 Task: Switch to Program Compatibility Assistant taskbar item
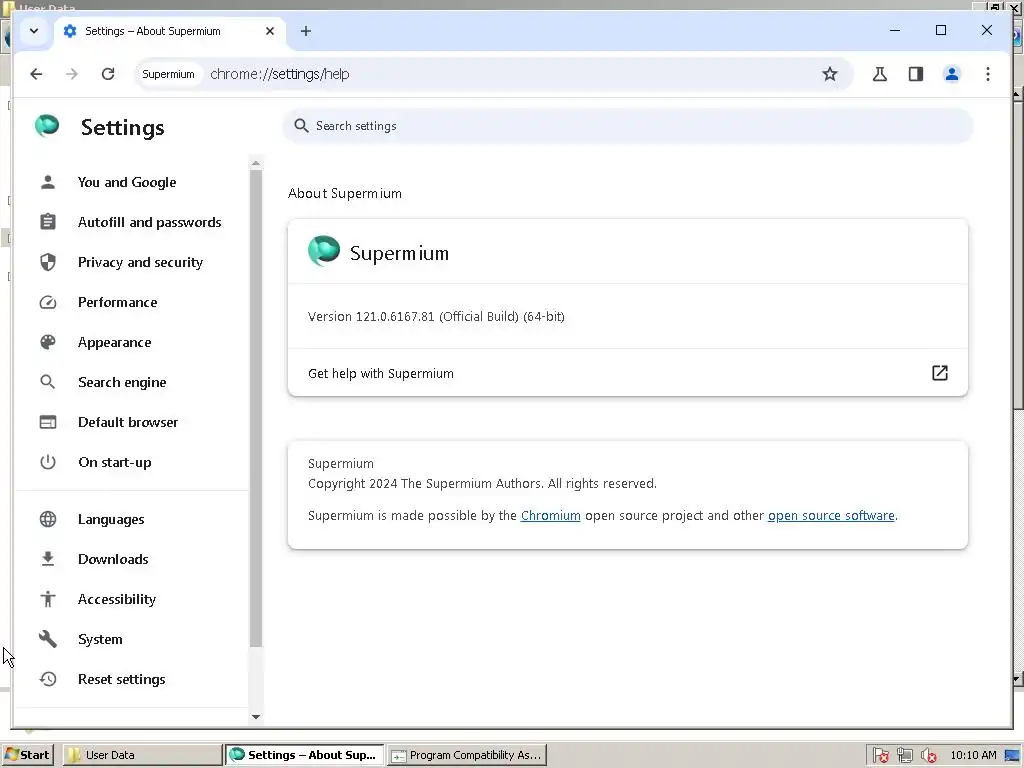pos(466,755)
